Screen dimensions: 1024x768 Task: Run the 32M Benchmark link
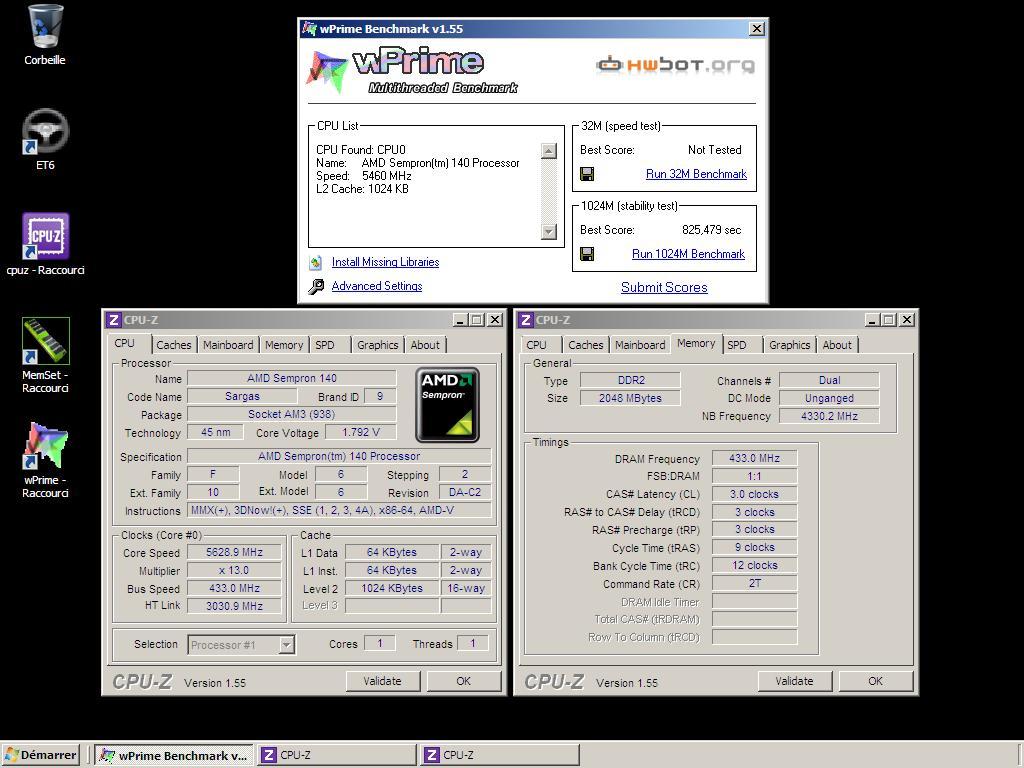696,174
